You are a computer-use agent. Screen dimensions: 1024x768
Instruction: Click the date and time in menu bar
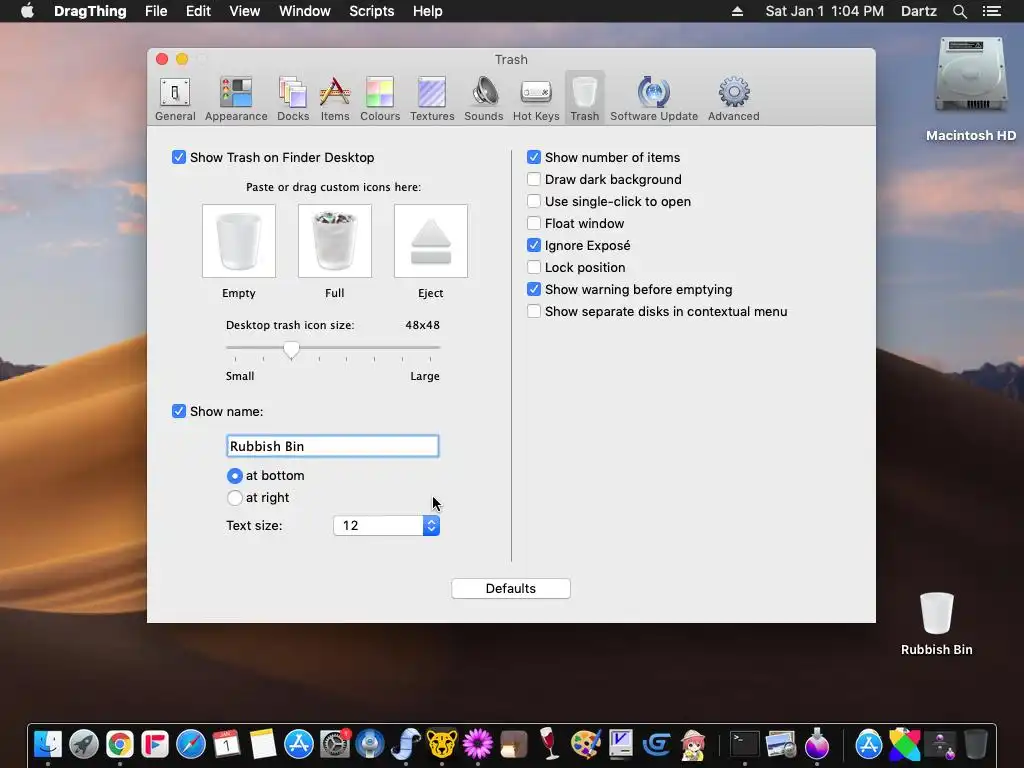(825, 11)
